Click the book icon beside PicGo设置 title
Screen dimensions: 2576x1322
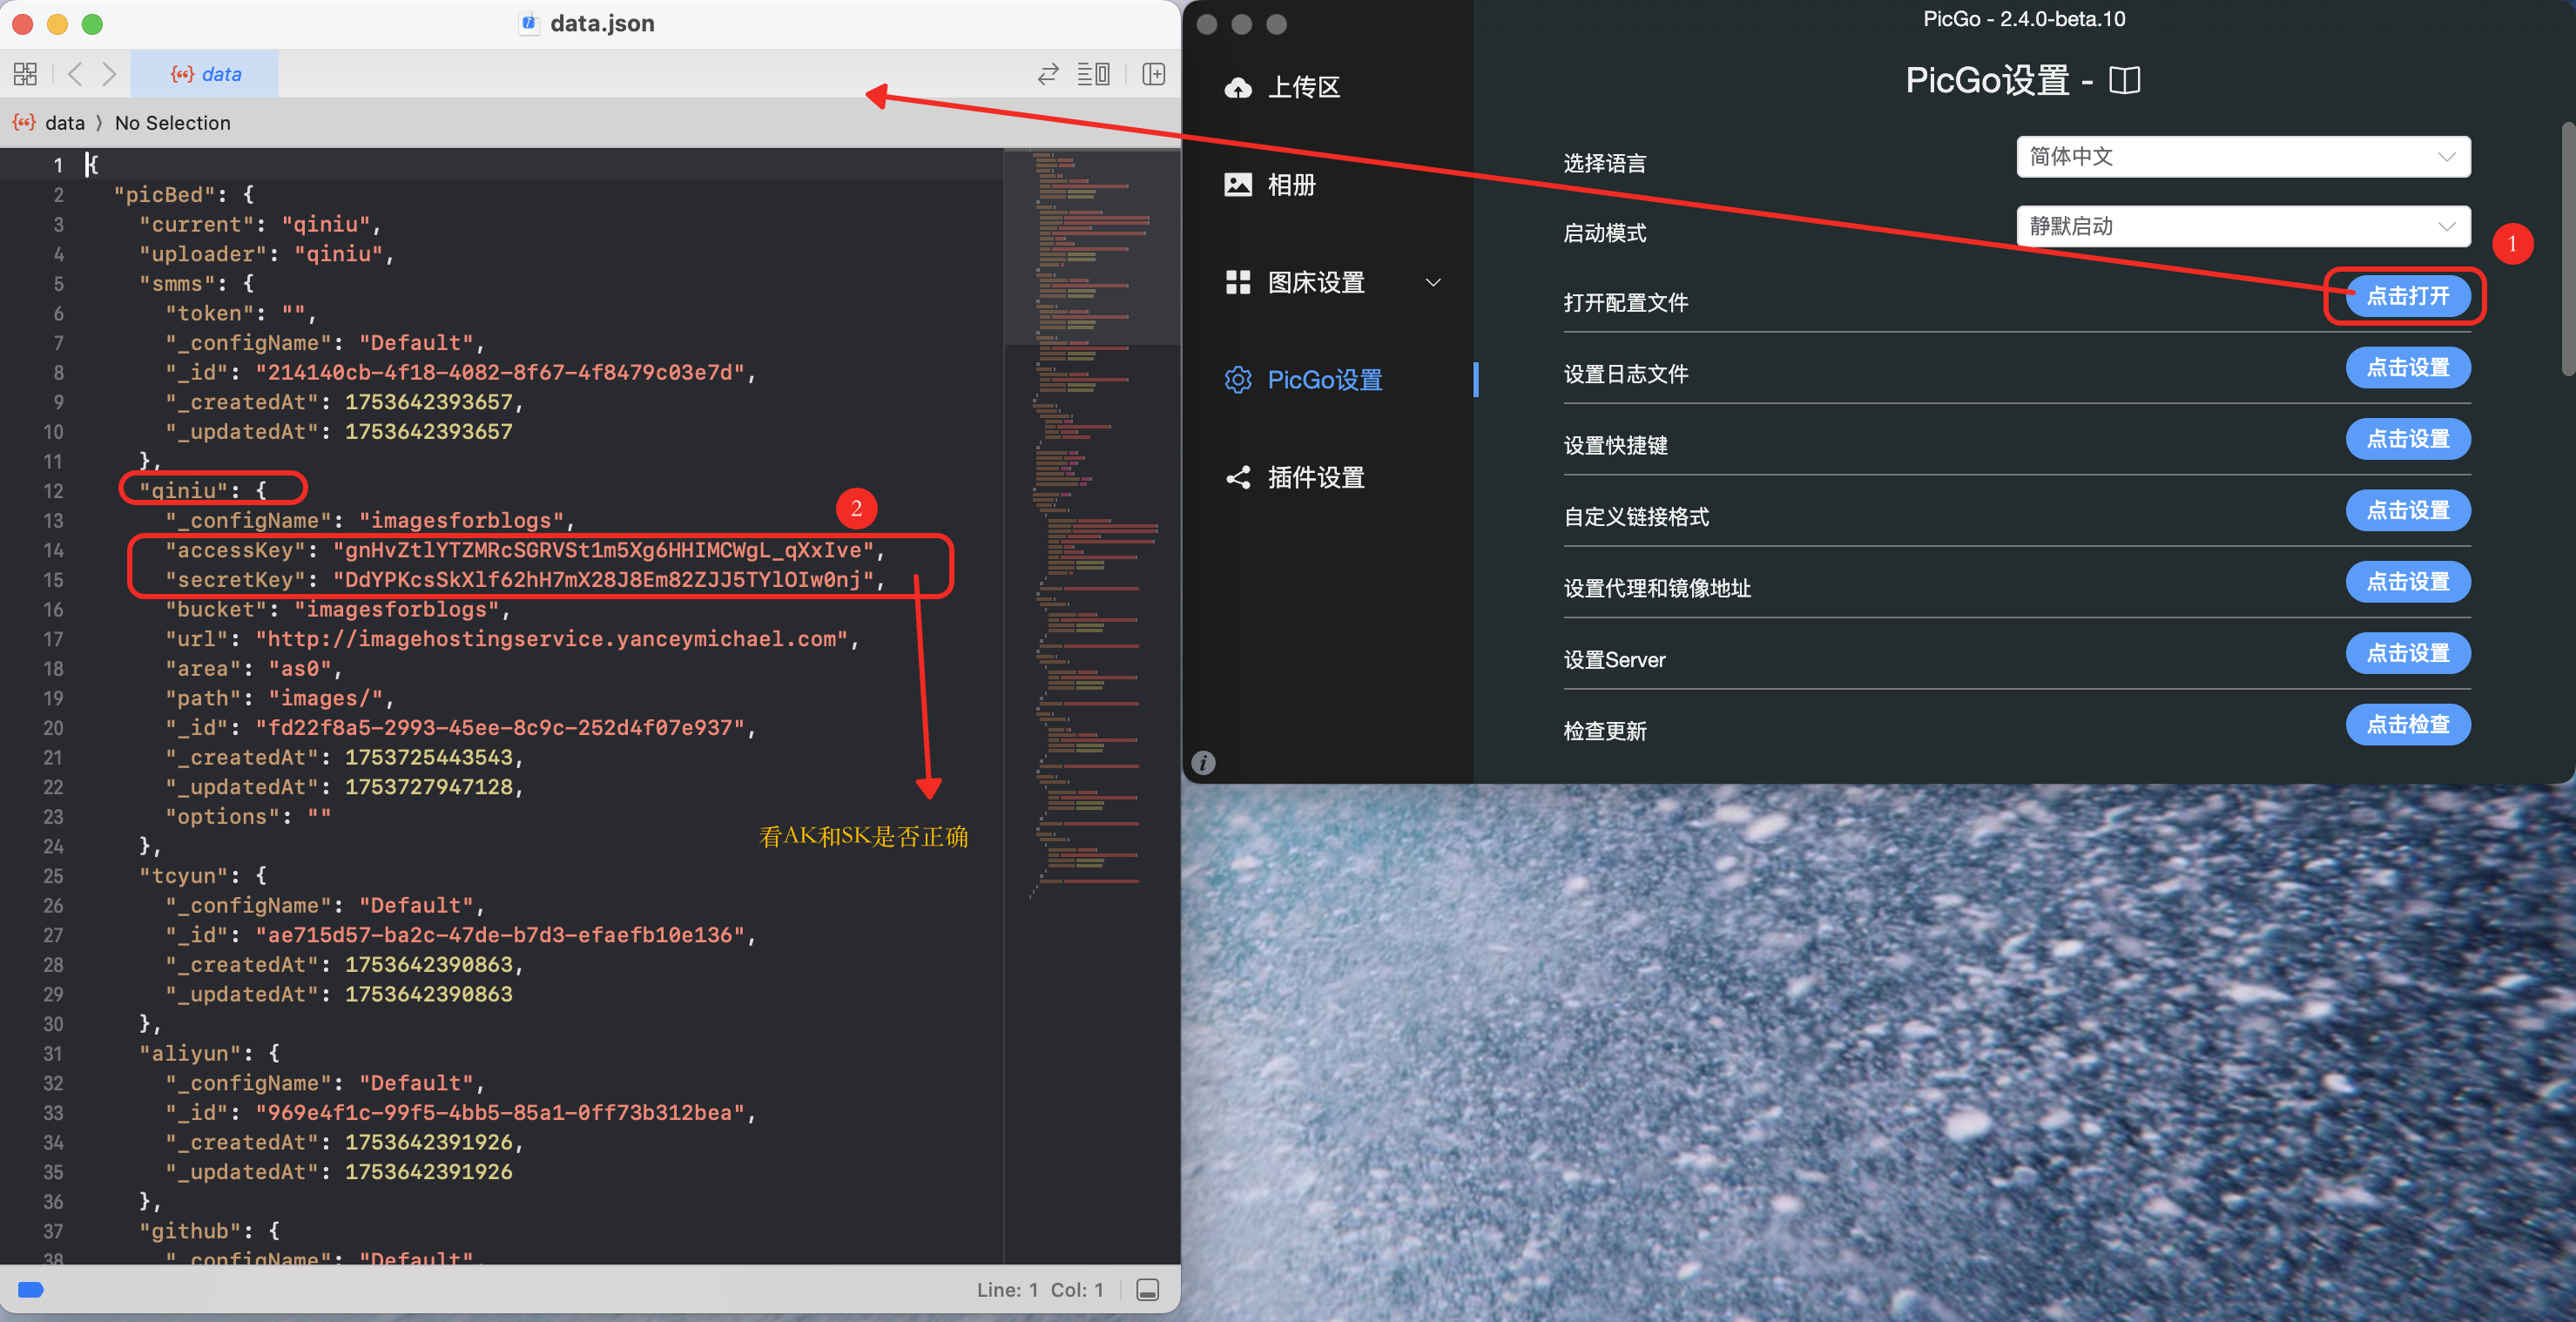click(2124, 80)
